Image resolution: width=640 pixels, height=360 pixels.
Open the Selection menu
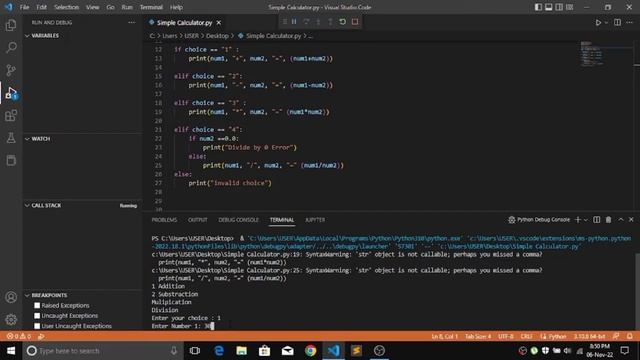point(66,7)
